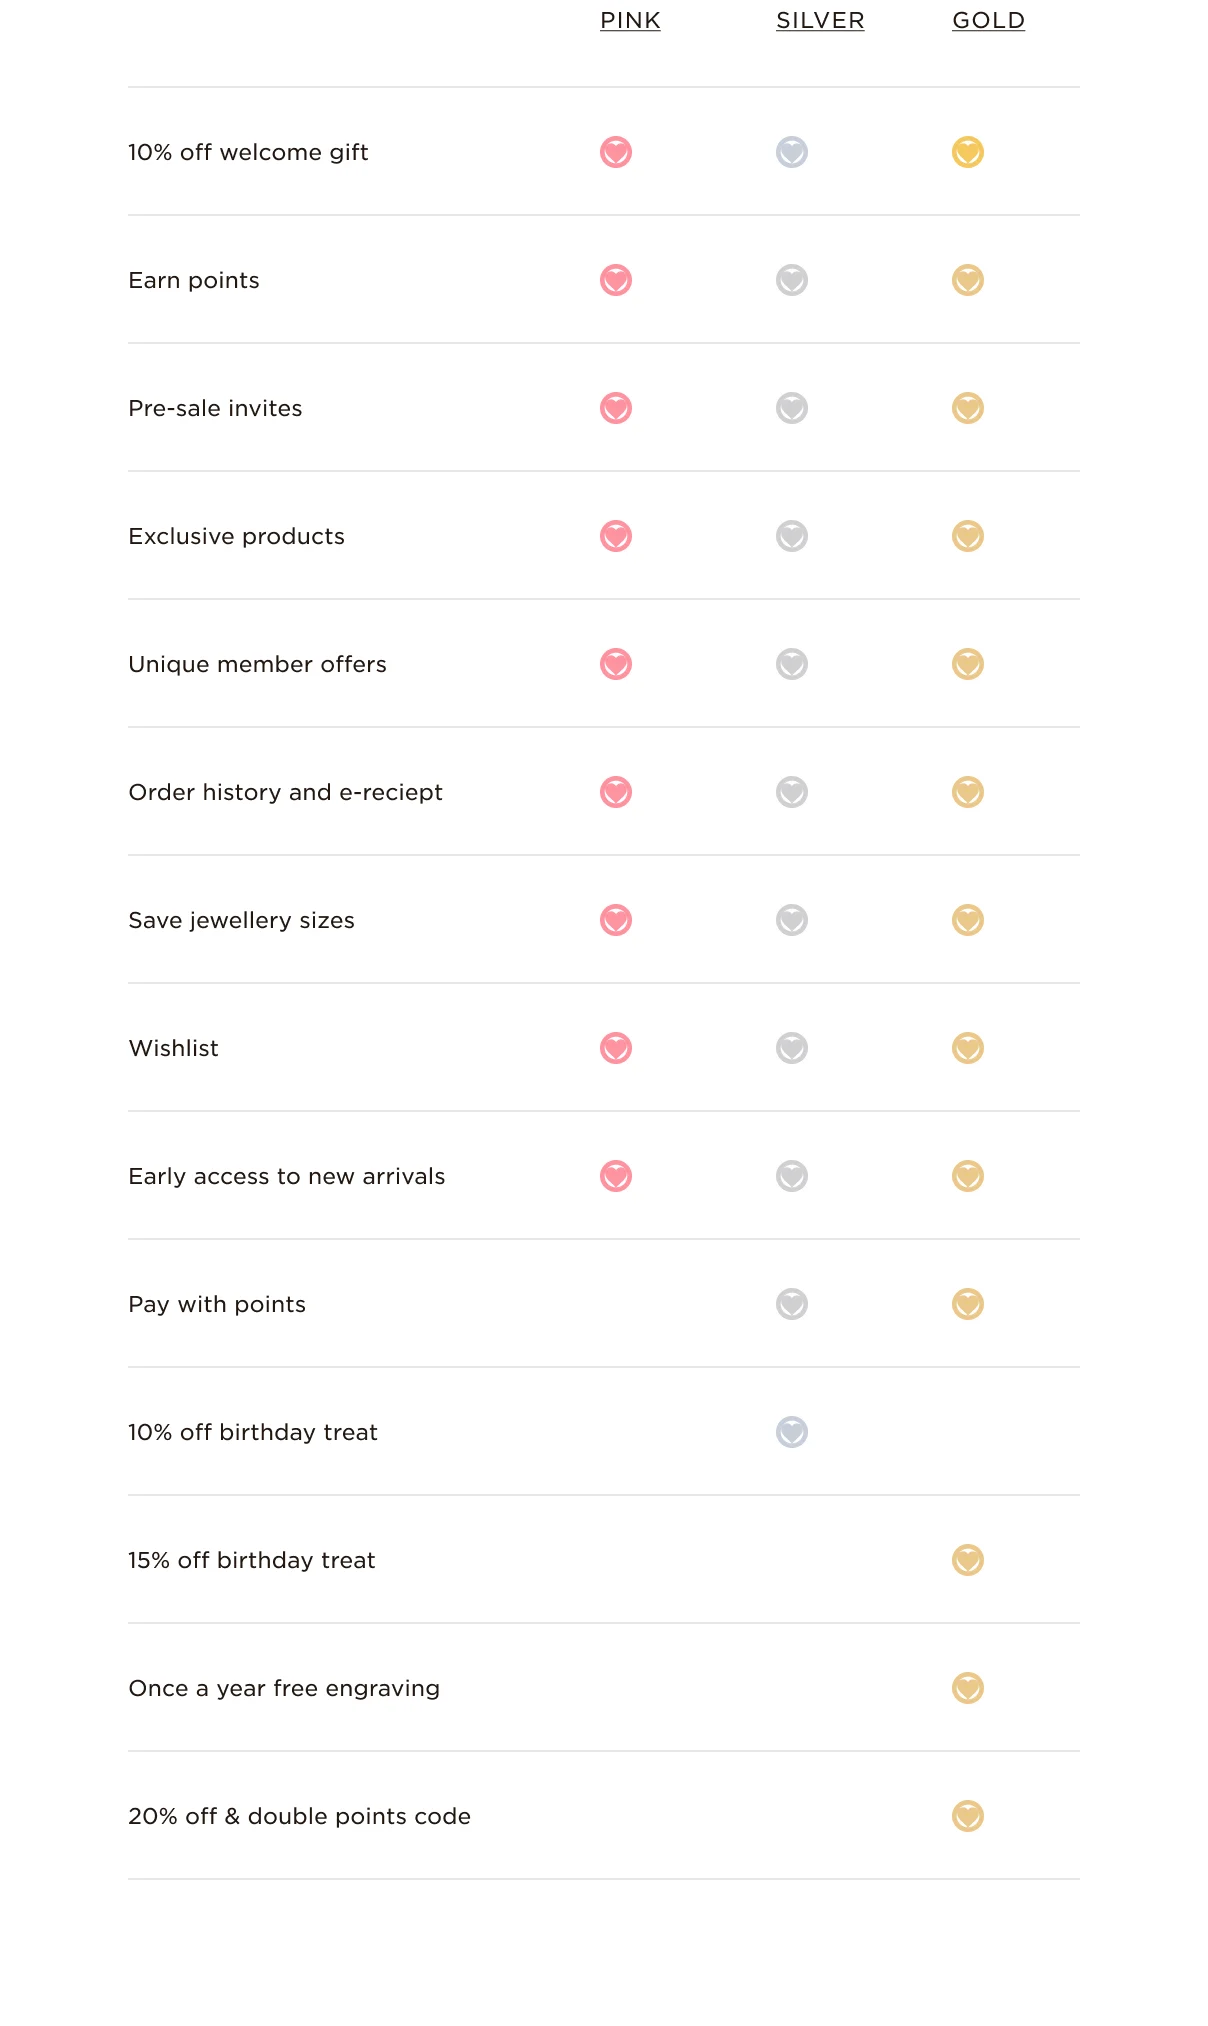
Task: Click gold heart for Pre-sale invites
Action: [968, 408]
